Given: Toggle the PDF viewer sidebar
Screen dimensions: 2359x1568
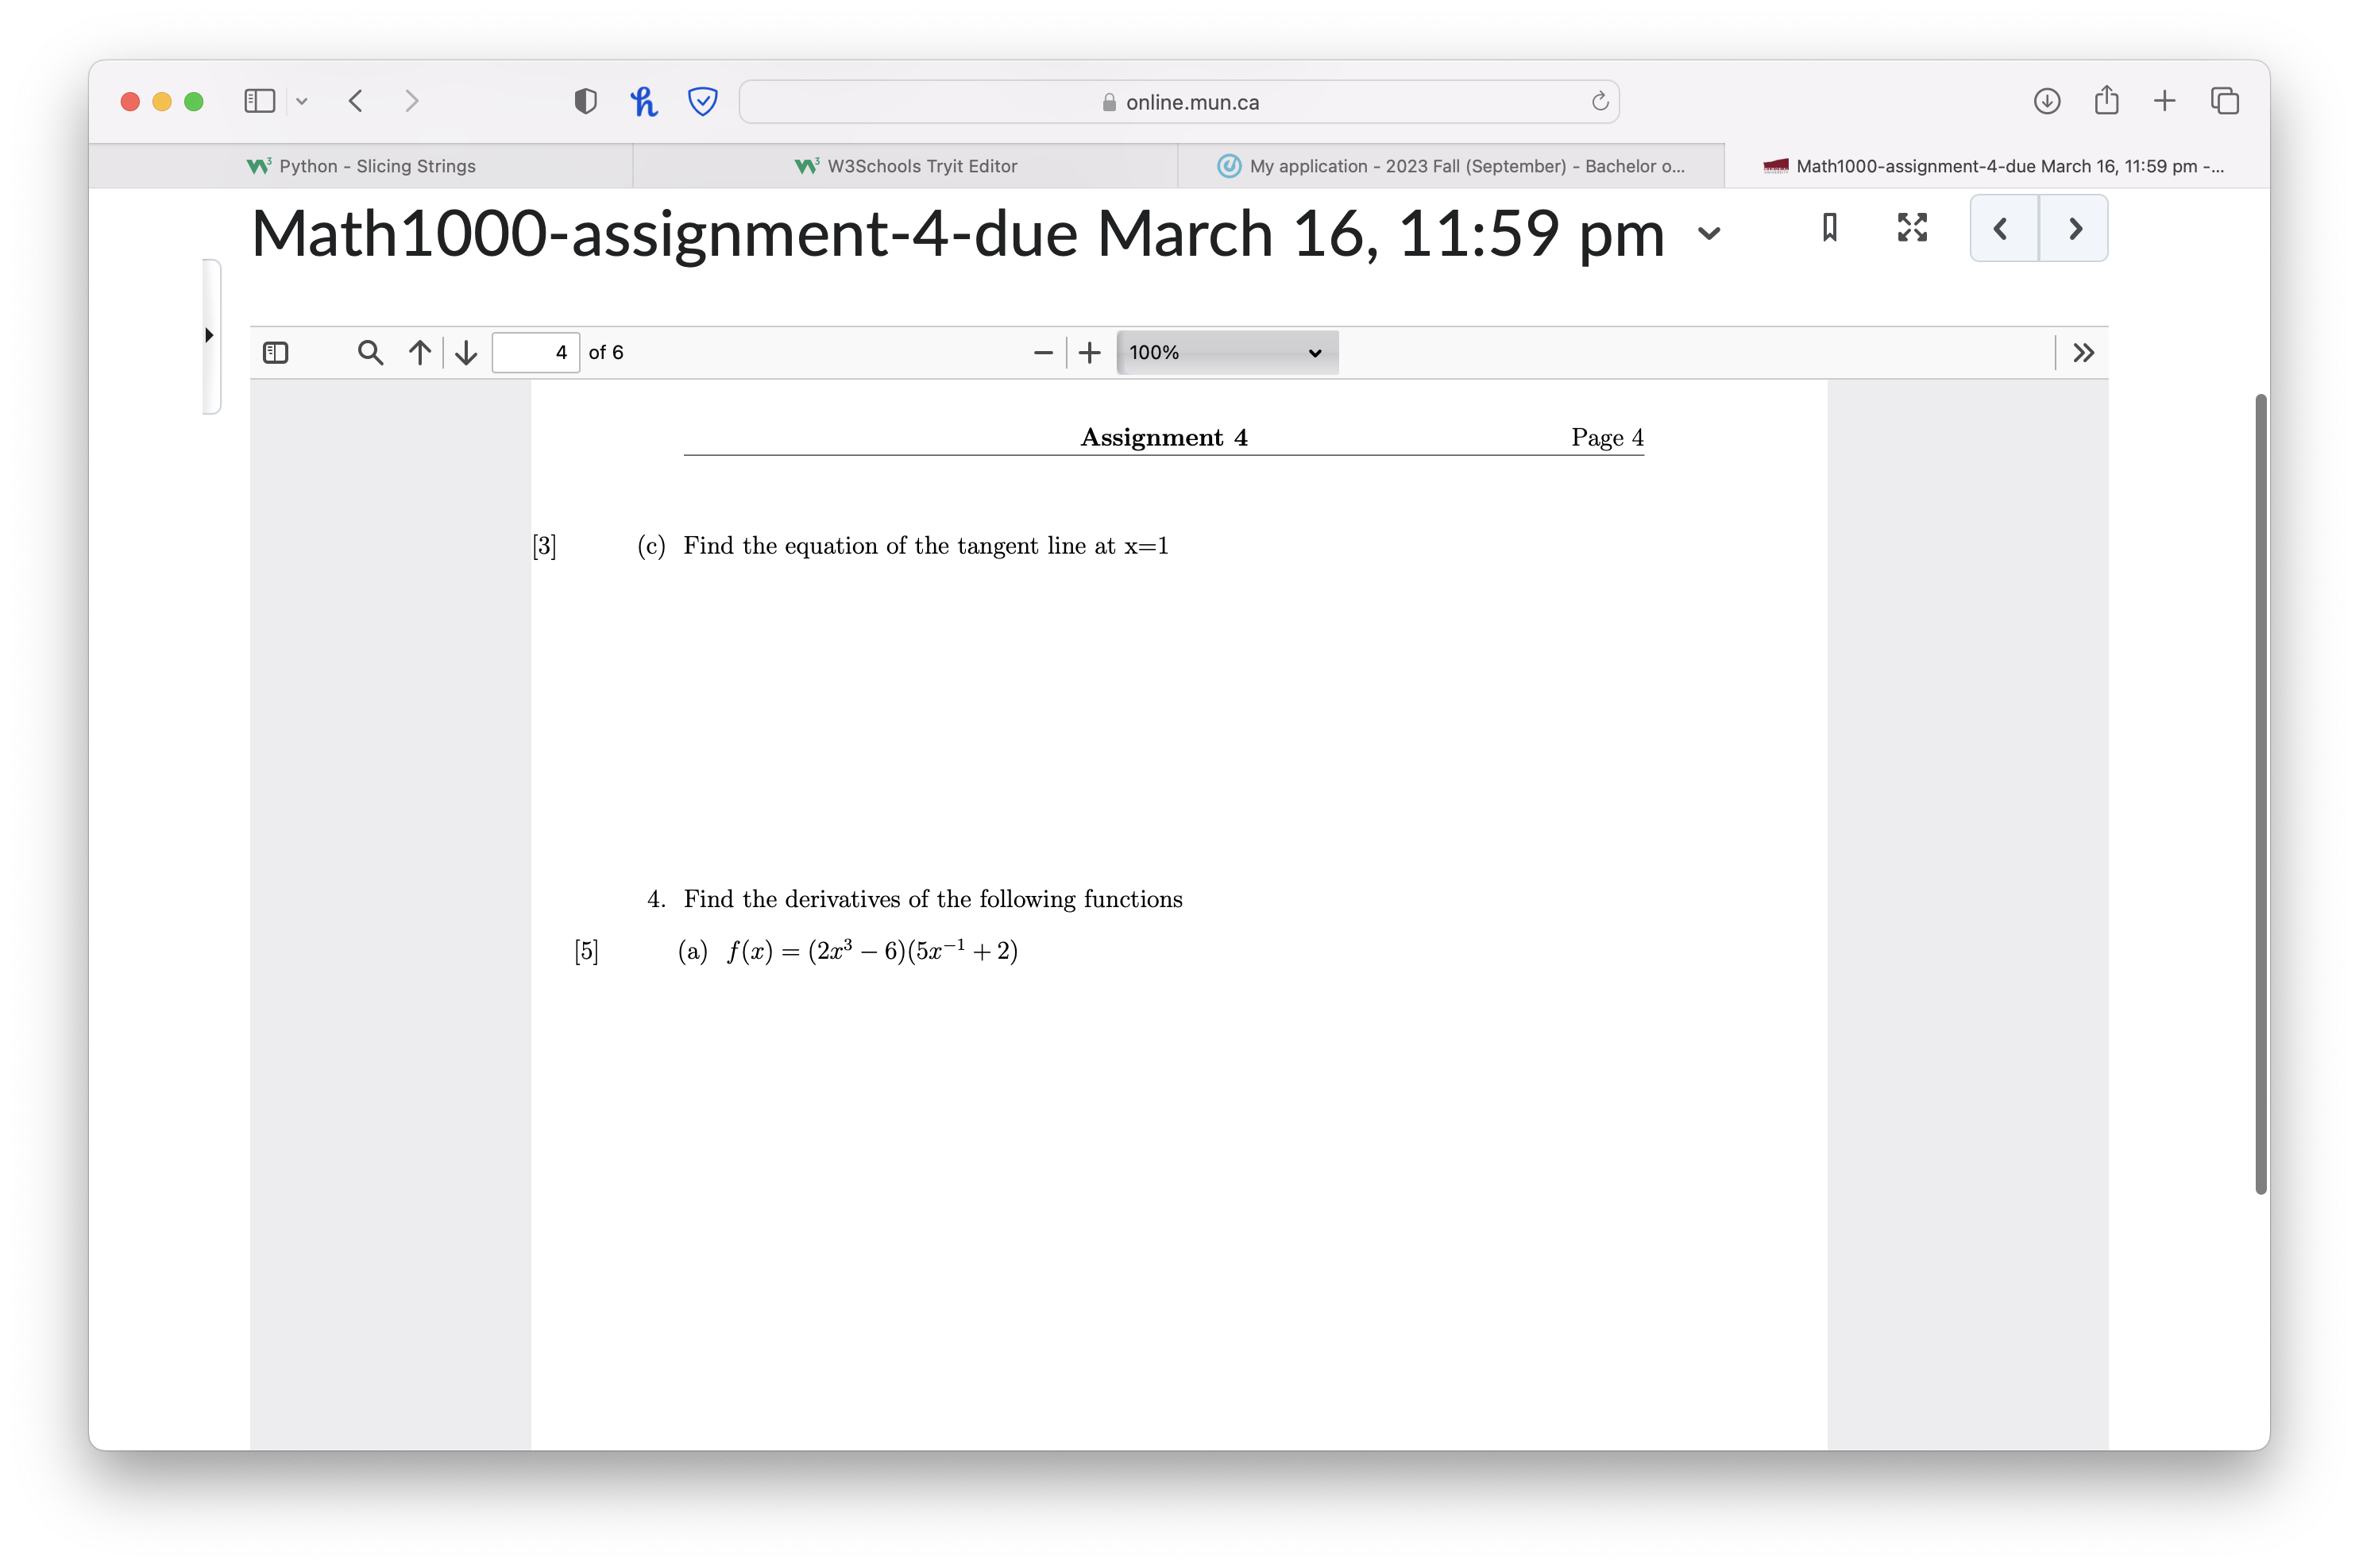Looking at the screenshot, I should coord(275,352).
